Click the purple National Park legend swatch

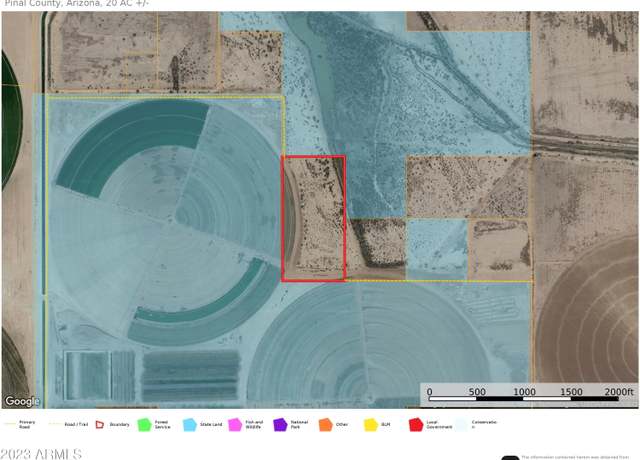pyautogui.click(x=280, y=424)
